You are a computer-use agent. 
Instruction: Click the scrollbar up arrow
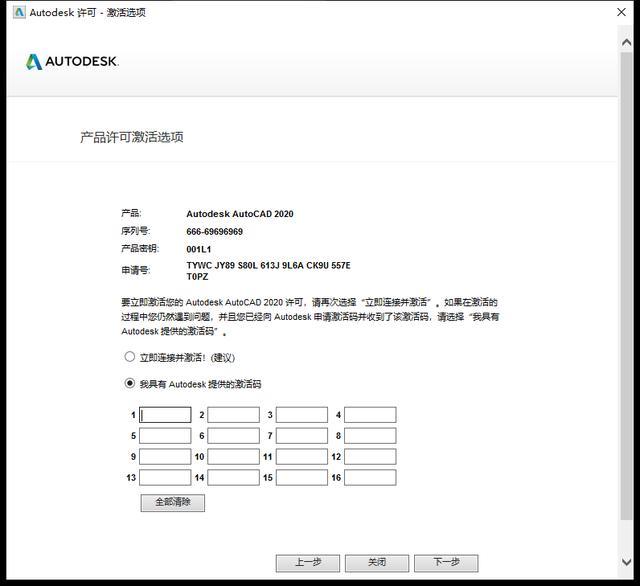coord(627,42)
